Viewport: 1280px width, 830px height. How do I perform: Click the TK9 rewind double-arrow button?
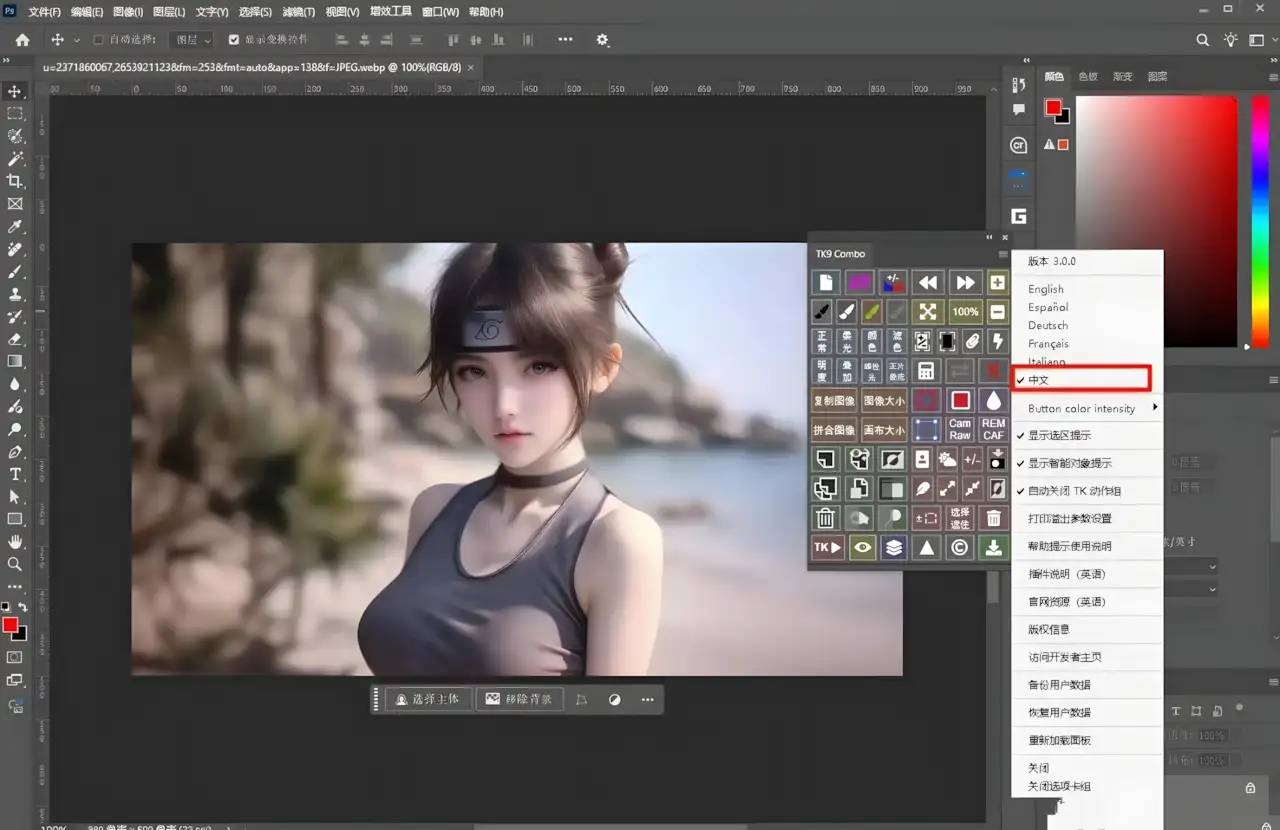(x=928, y=282)
